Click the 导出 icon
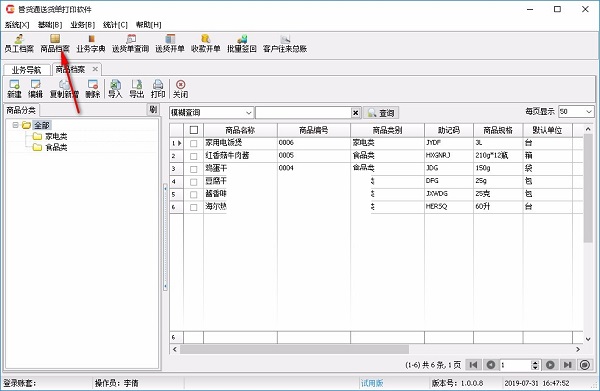The height and width of the screenshot is (391, 600). [136, 89]
